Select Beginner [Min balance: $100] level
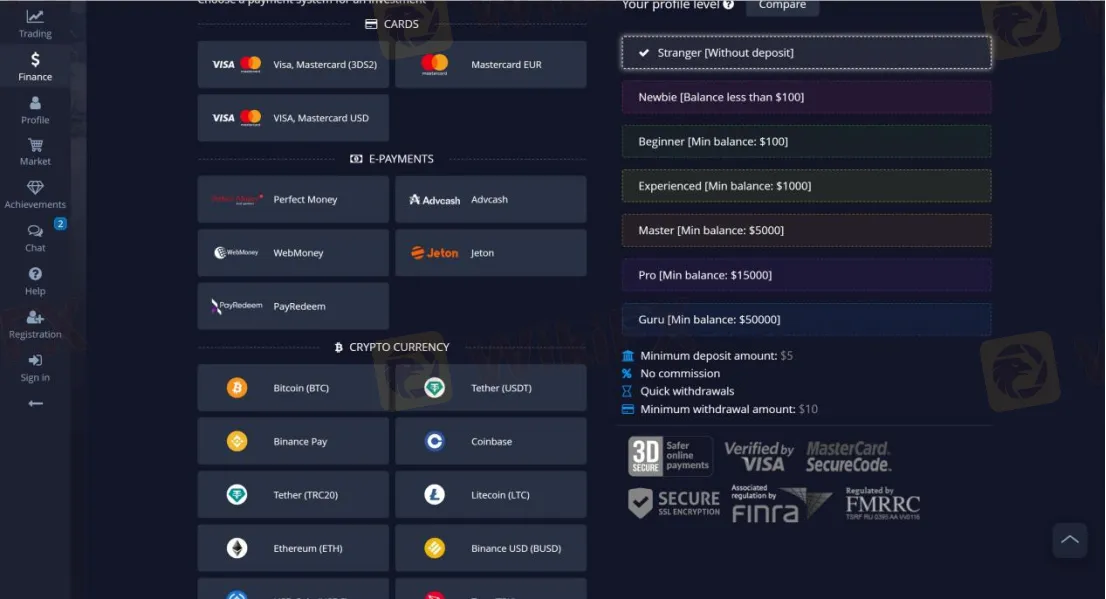This screenshot has height=599, width=1106. [806, 141]
